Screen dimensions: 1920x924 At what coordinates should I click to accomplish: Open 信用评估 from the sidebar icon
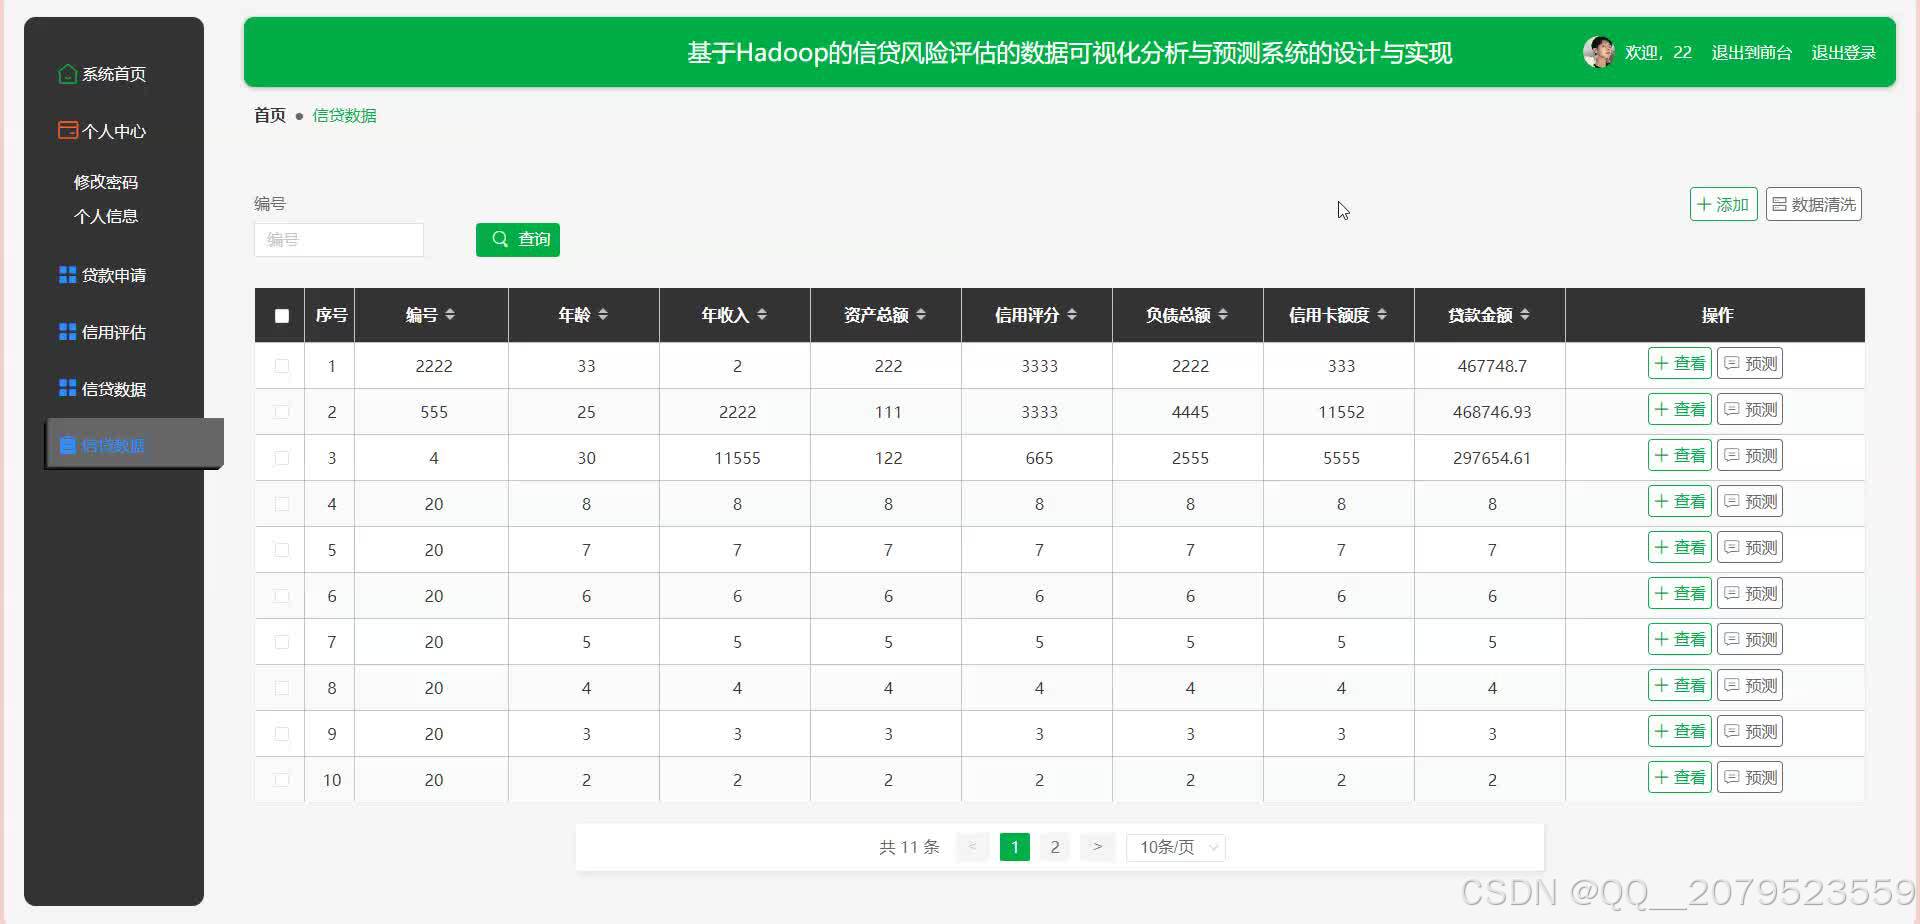tap(66, 331)
